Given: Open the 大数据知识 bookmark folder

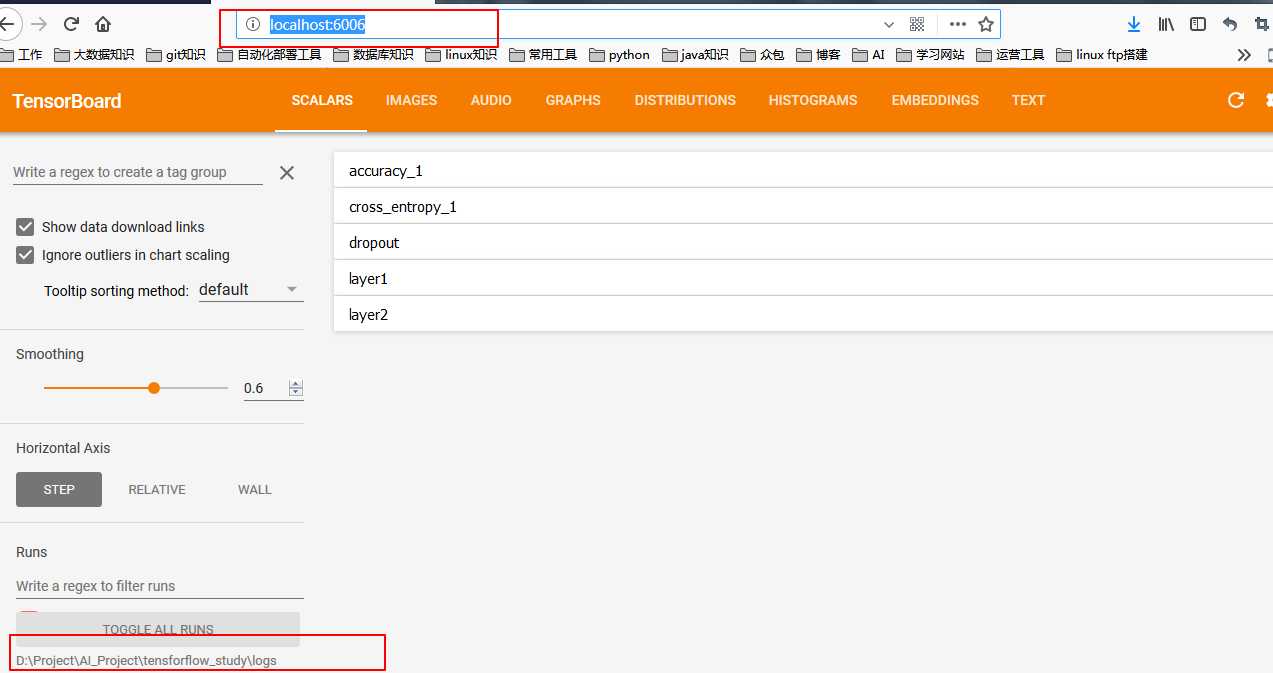Looking at the screenshot, I should 95,55.
